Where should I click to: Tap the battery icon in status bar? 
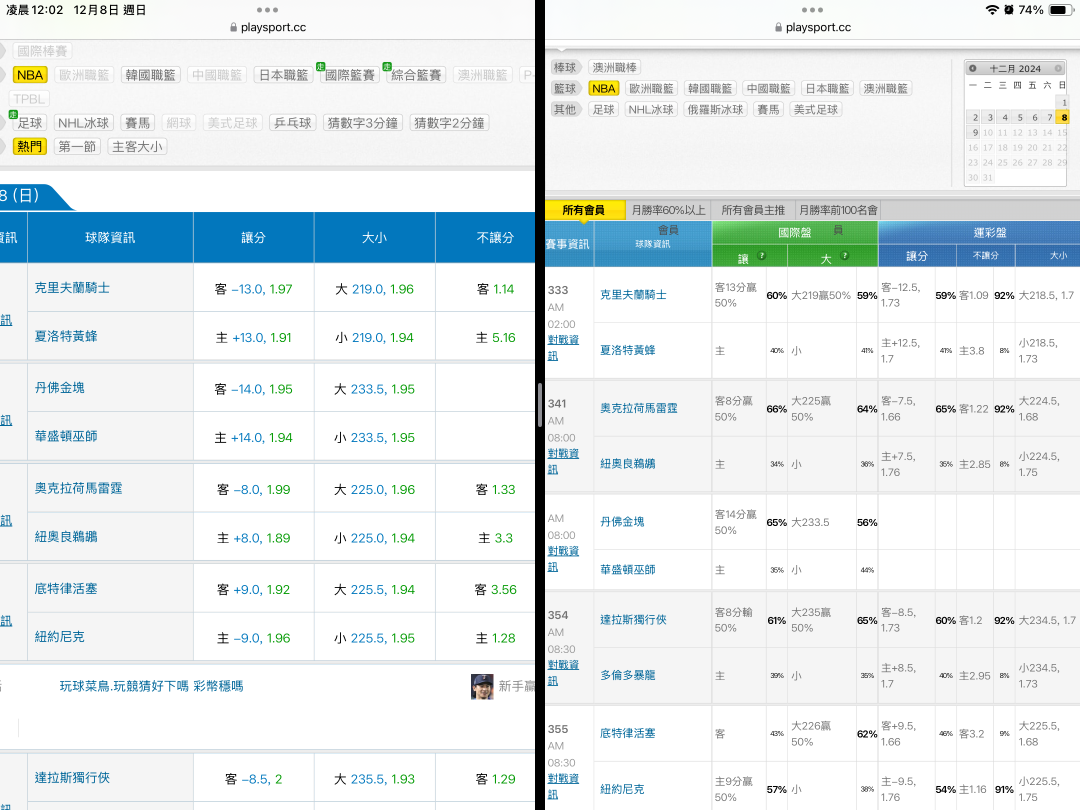tap(1059, 10)
